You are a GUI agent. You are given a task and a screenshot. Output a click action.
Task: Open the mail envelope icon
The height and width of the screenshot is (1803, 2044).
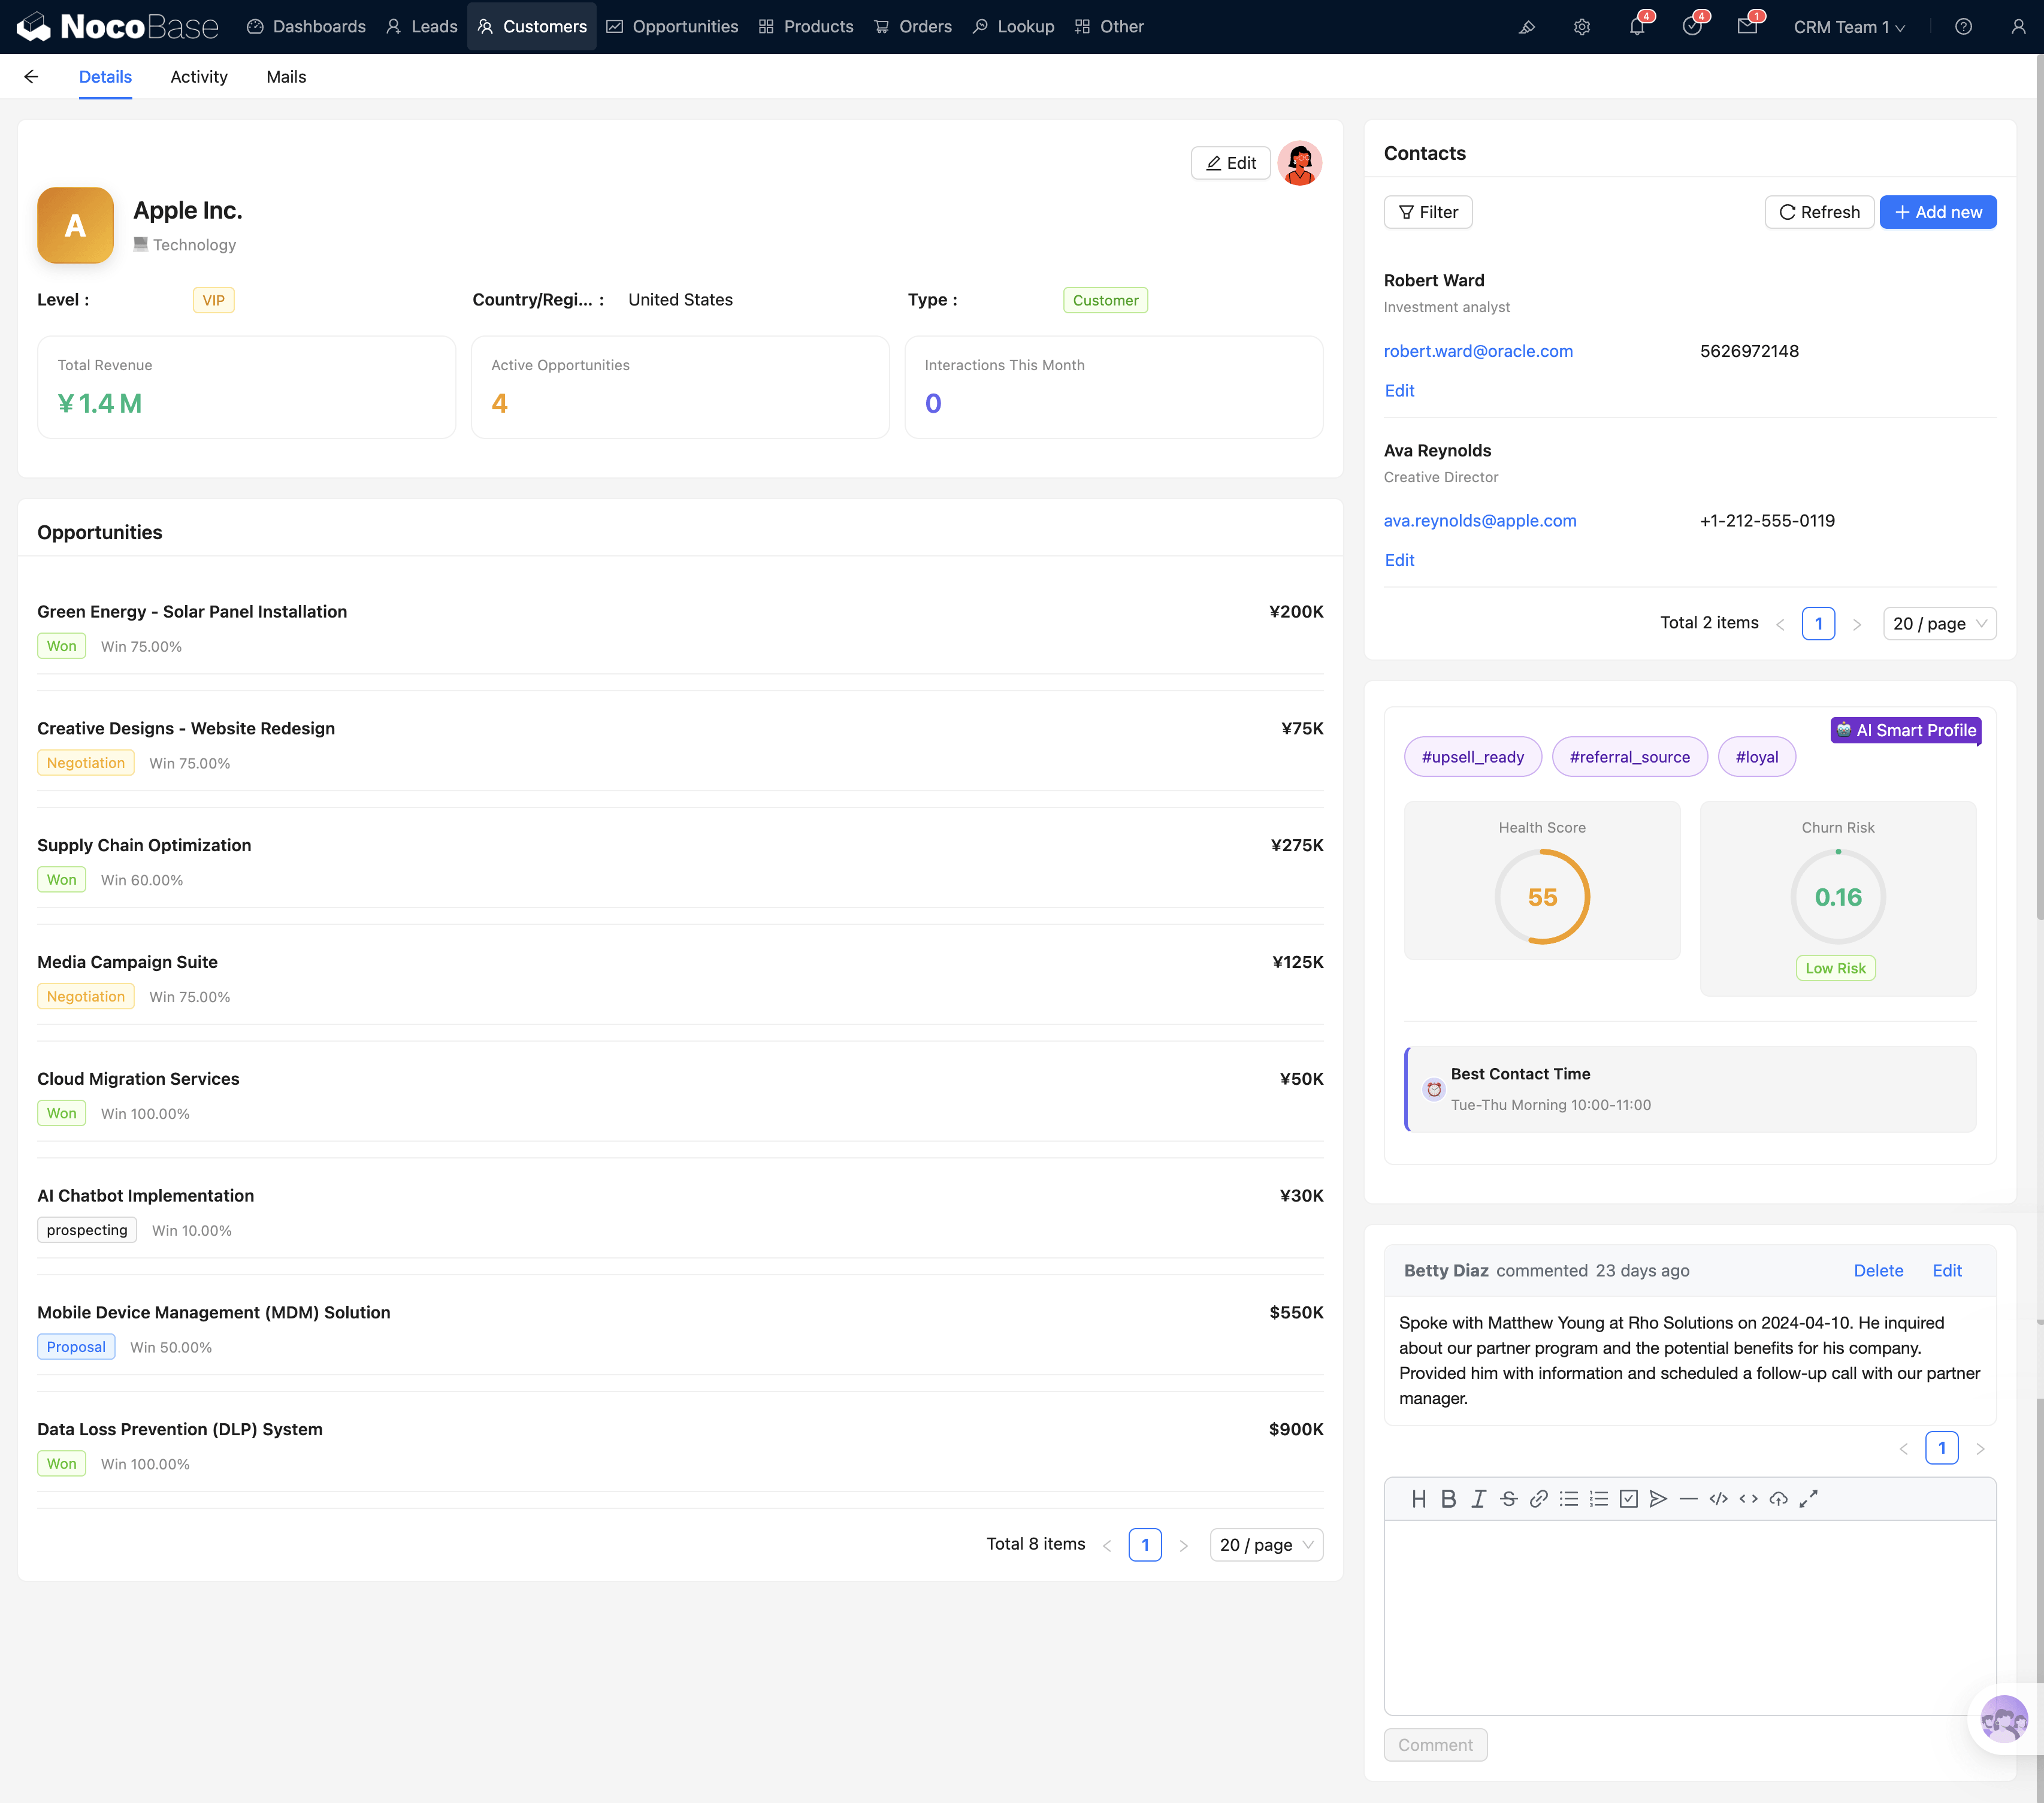(1746, 27)
